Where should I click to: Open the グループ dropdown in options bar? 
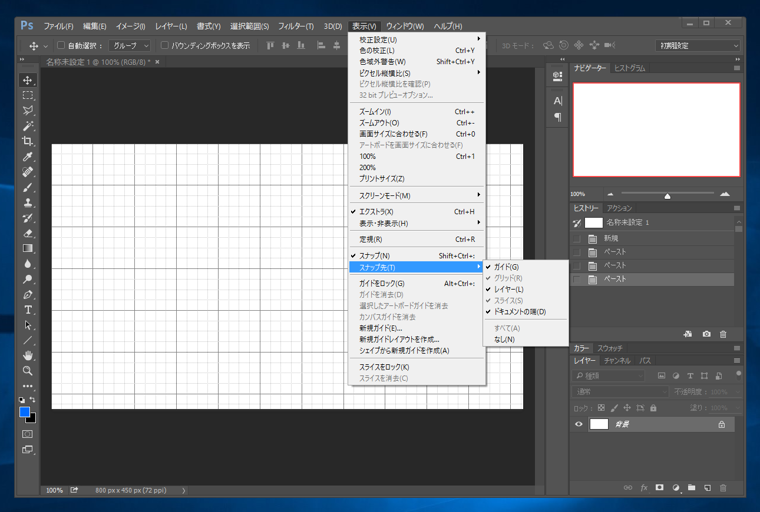(130, 46)
